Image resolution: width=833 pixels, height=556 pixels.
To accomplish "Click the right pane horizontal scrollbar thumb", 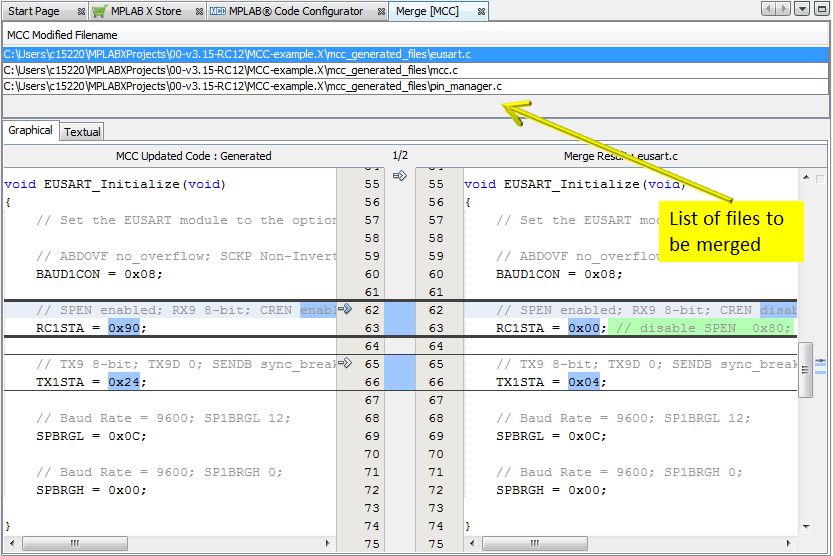I will 535,543.
